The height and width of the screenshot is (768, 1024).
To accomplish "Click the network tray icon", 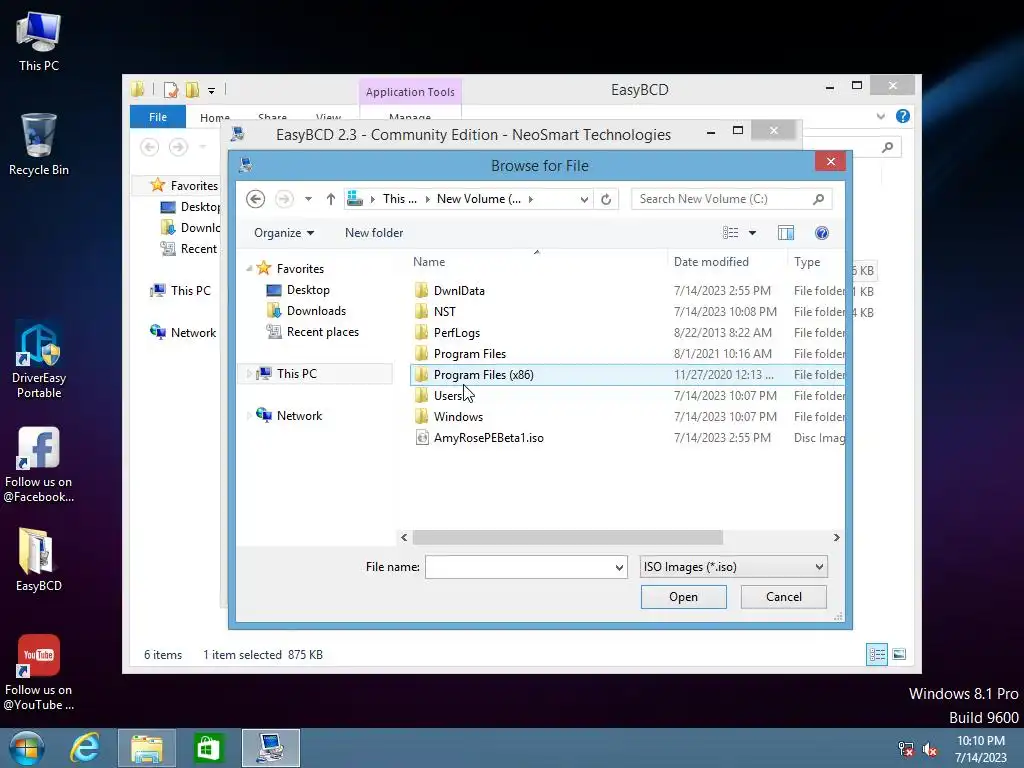I will tap(906, 749).
